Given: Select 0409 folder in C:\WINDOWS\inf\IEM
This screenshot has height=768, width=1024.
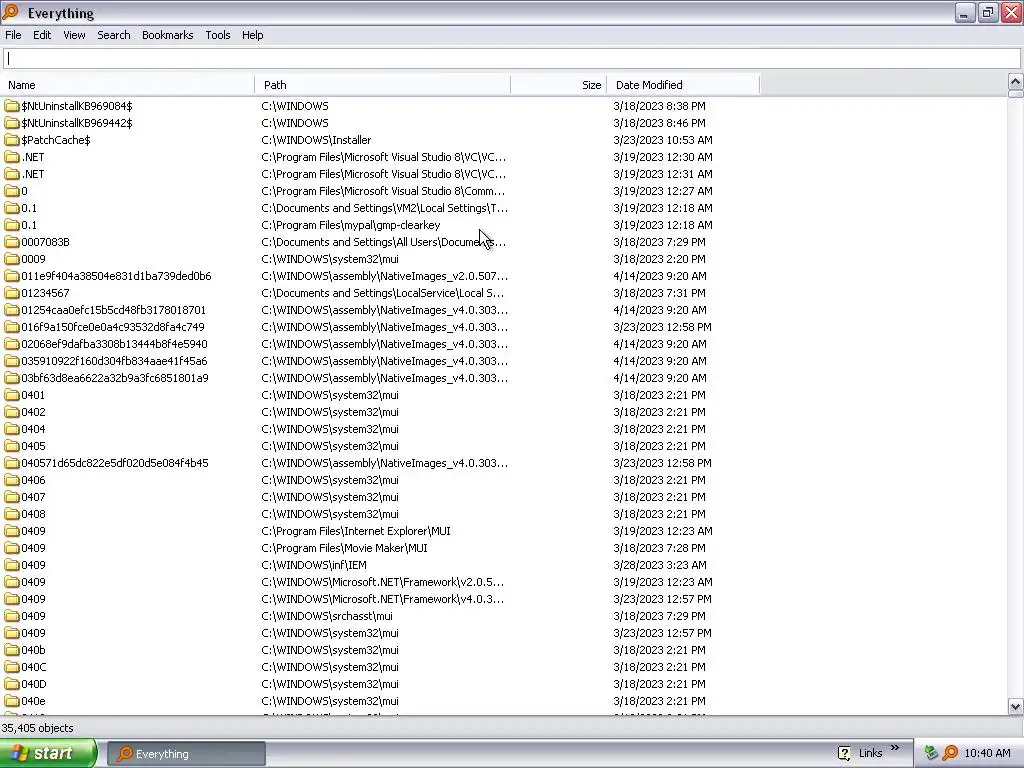Looking at the screenshot, I should (x=33, y=565).
